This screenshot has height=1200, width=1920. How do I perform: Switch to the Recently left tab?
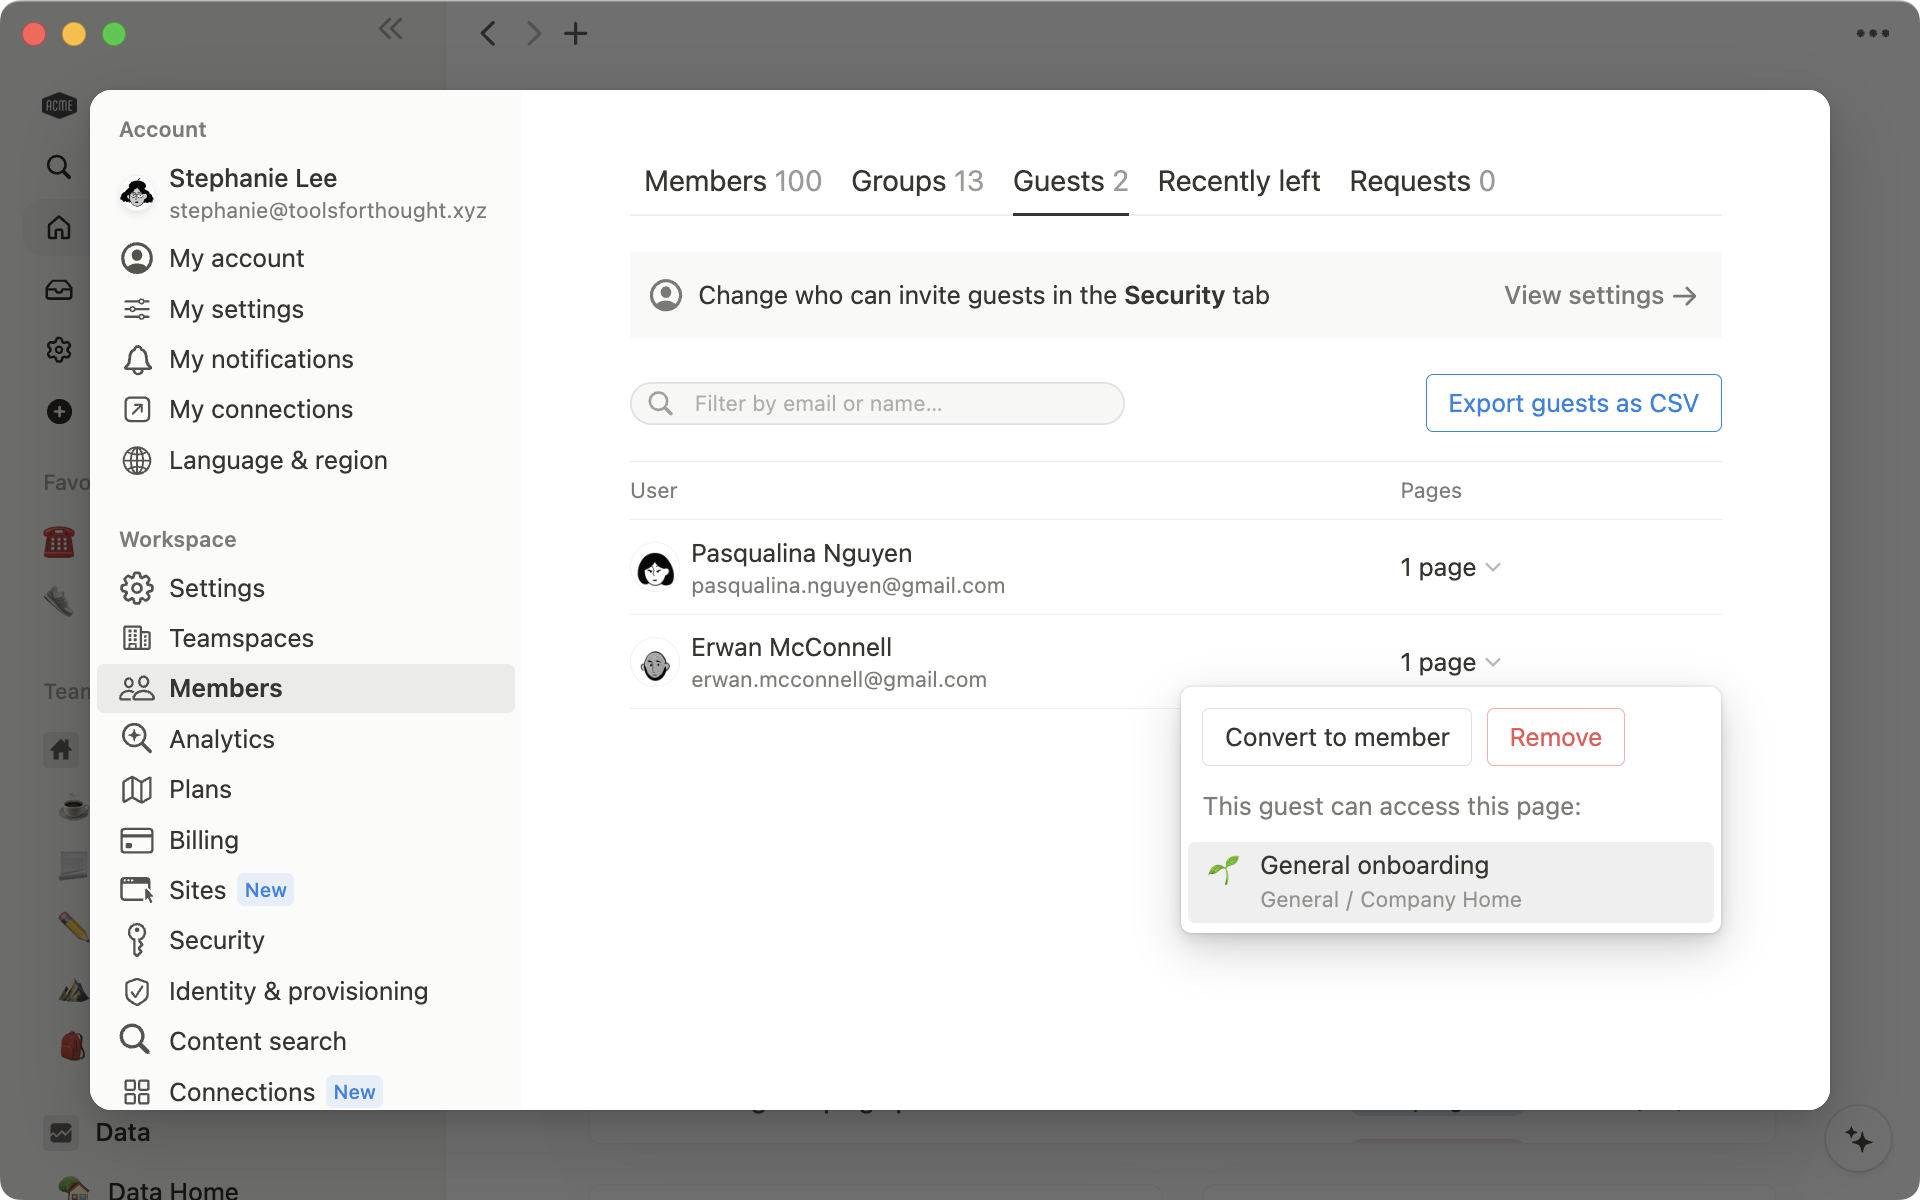click(1237, 181)
